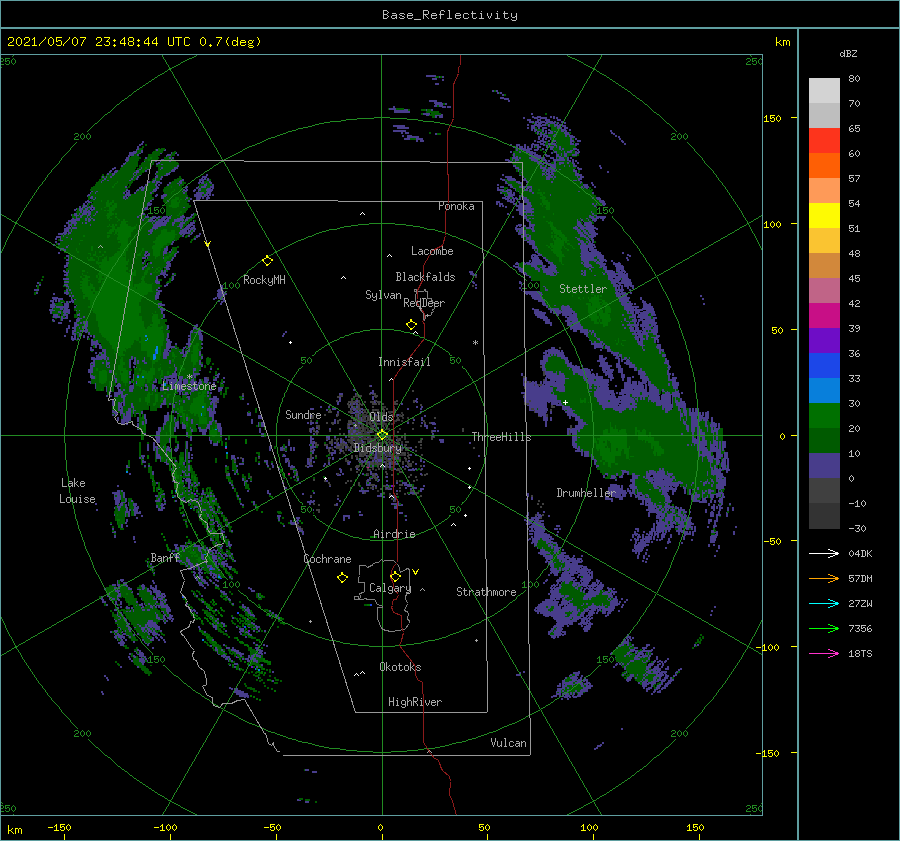Screen dimensions: 900x841
Task: Click the Ponoka city label
Action: (x=456, y=206)
